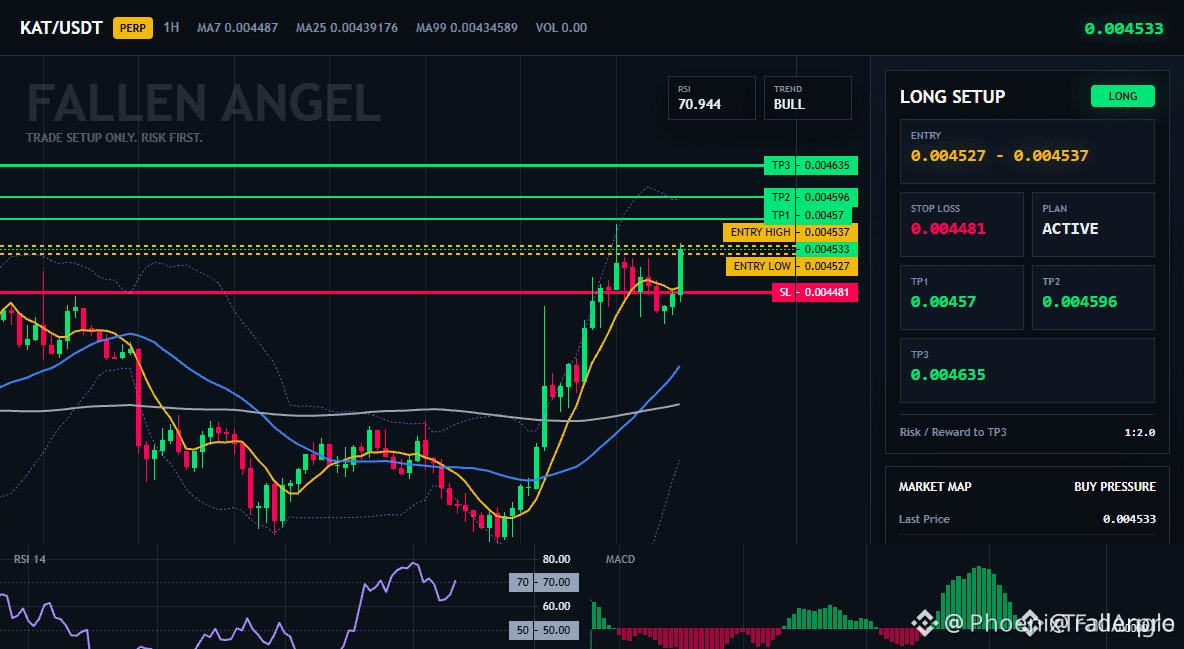Click the LONG SETUP panel heading
Image resolution: width=1184 pixels, height=649 pixels.
[x=952, y=97]
